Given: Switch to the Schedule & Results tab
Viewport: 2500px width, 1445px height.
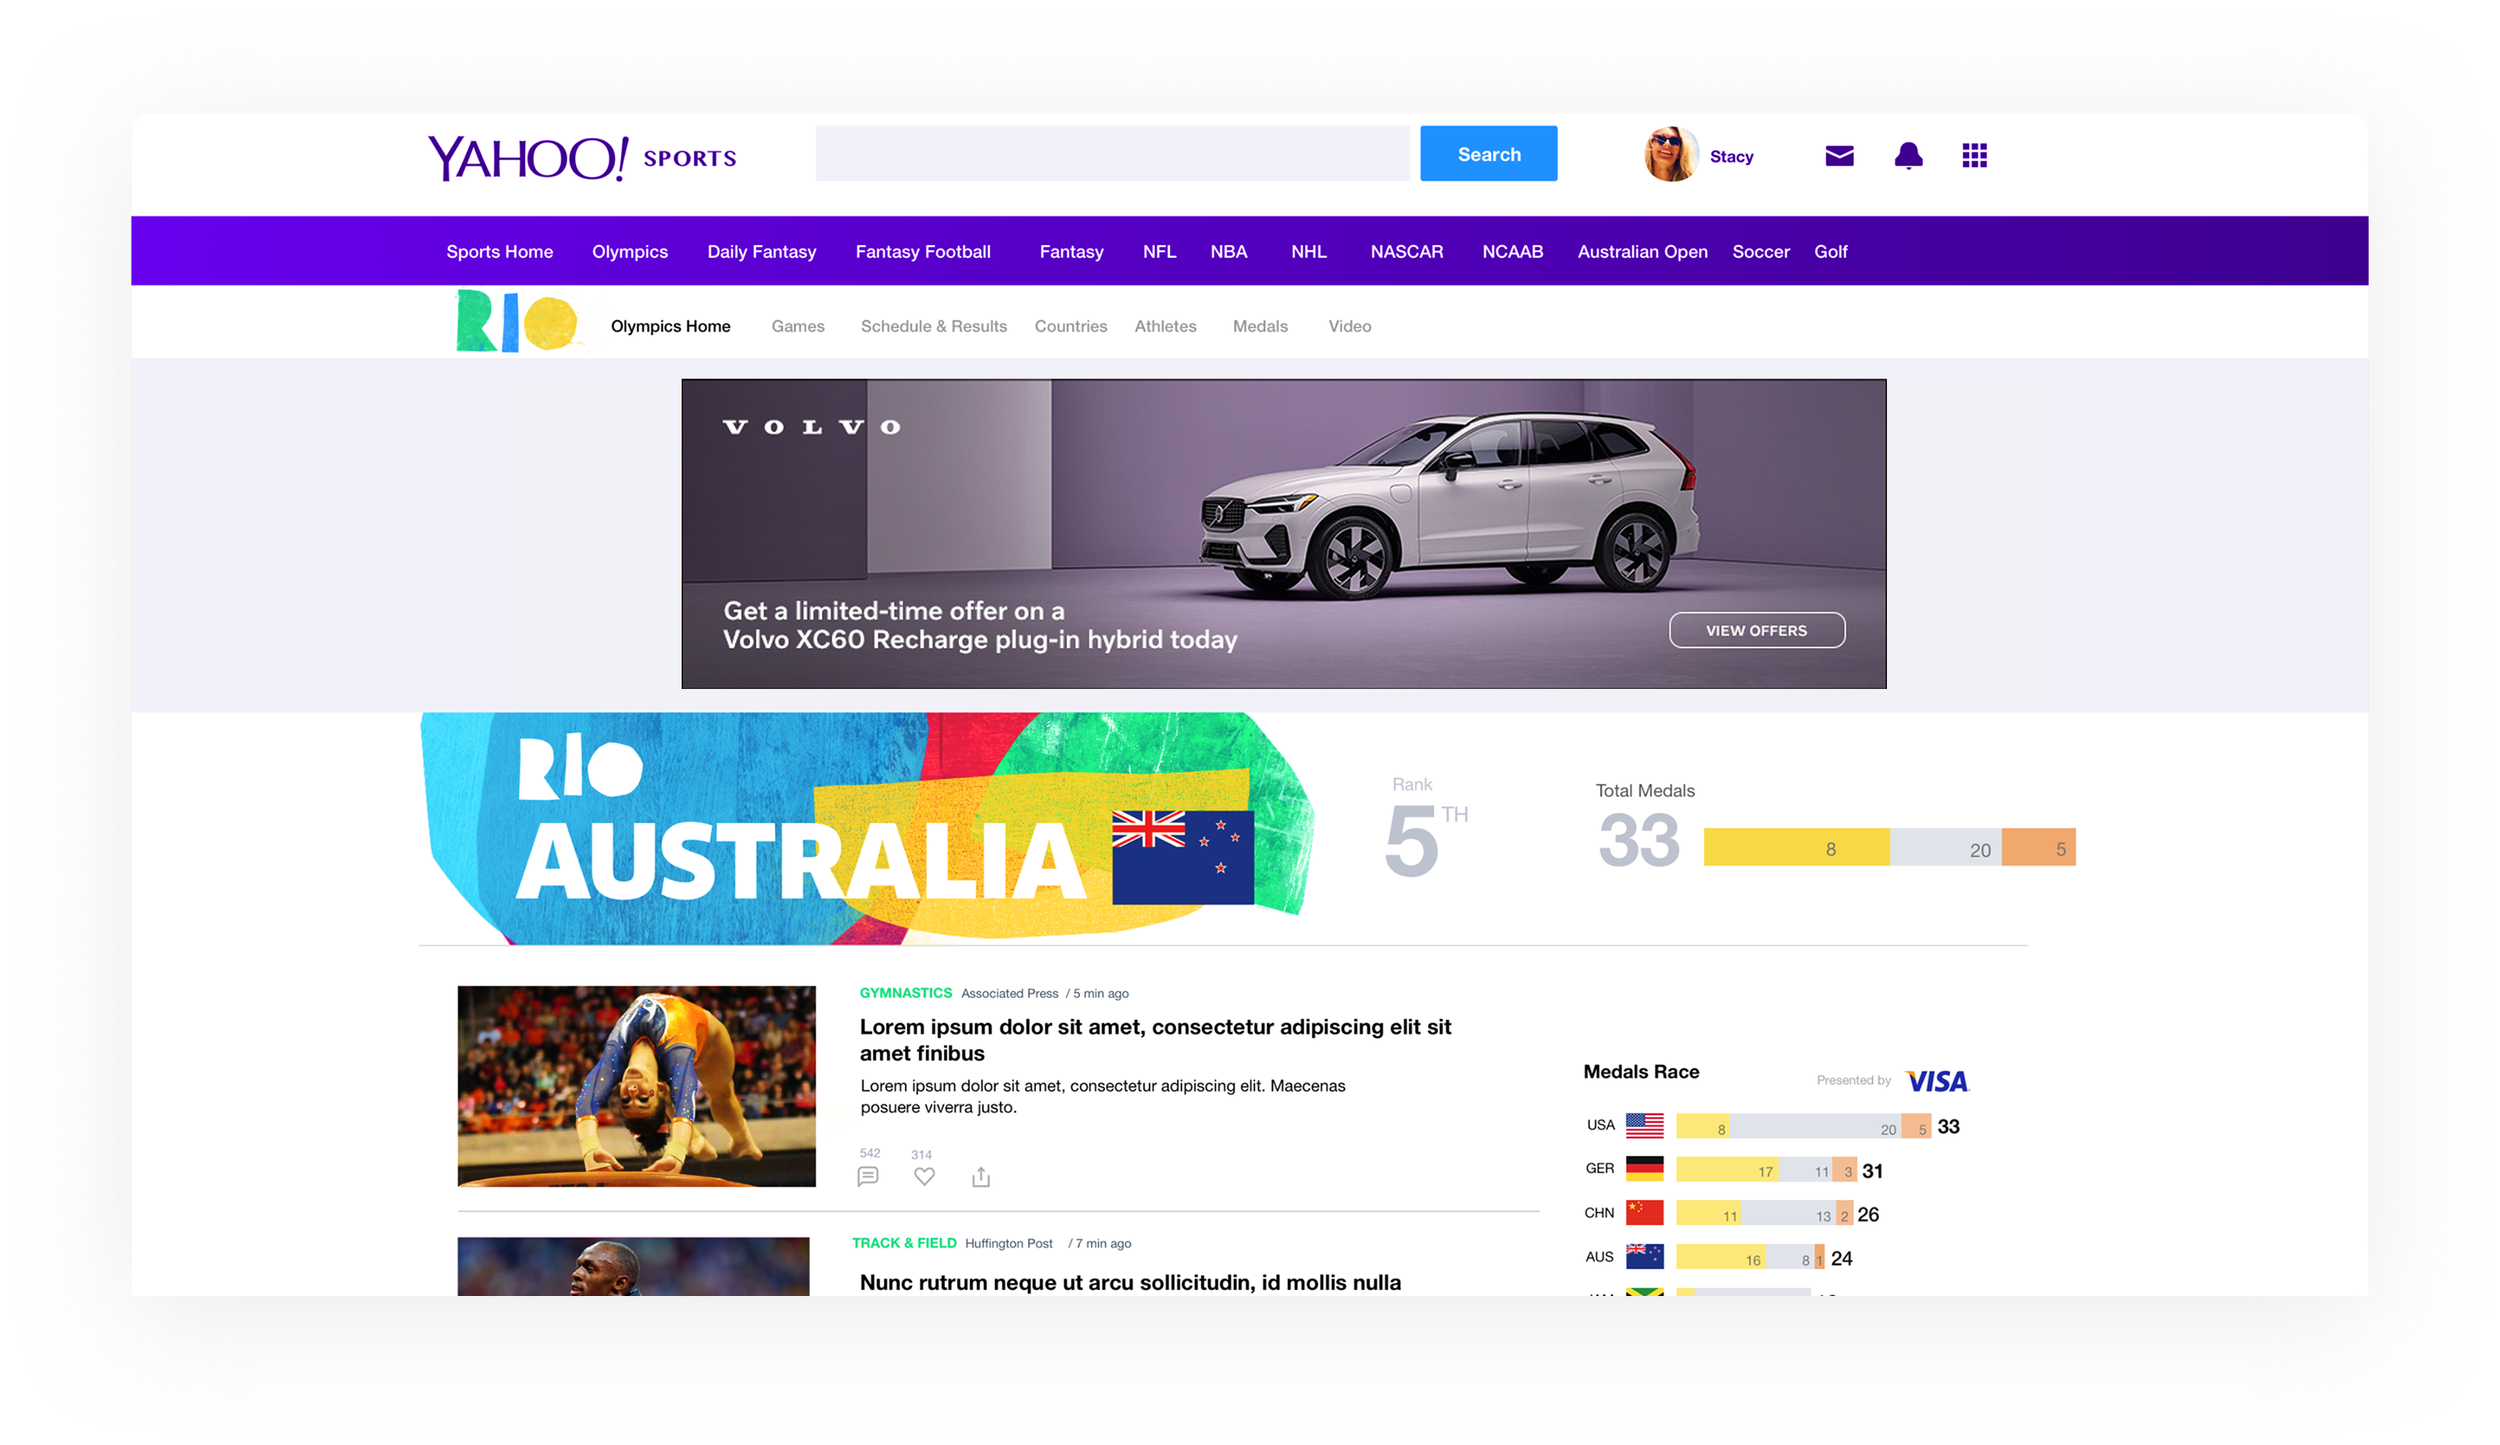Looking at the screenshot, I should 933,326.
